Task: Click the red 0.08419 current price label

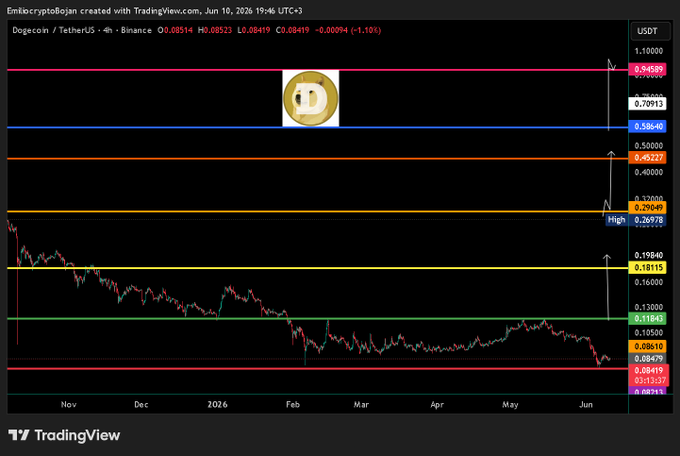Action: (648, 371)
